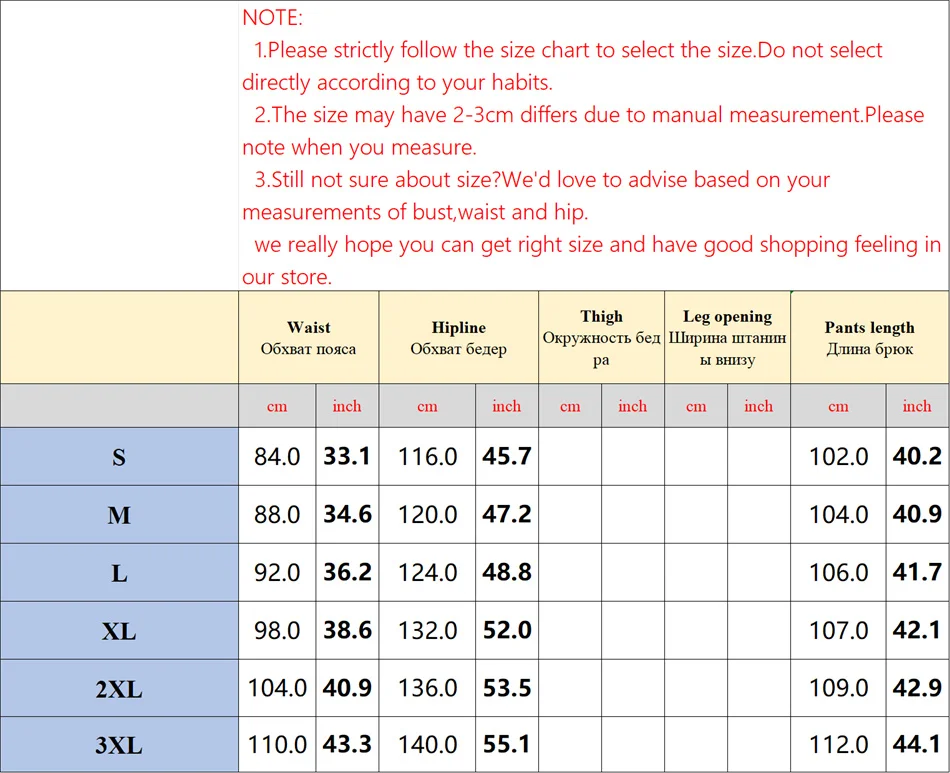
Task: Select the 3XL waist value "110.0"
Action: (277, 745)
